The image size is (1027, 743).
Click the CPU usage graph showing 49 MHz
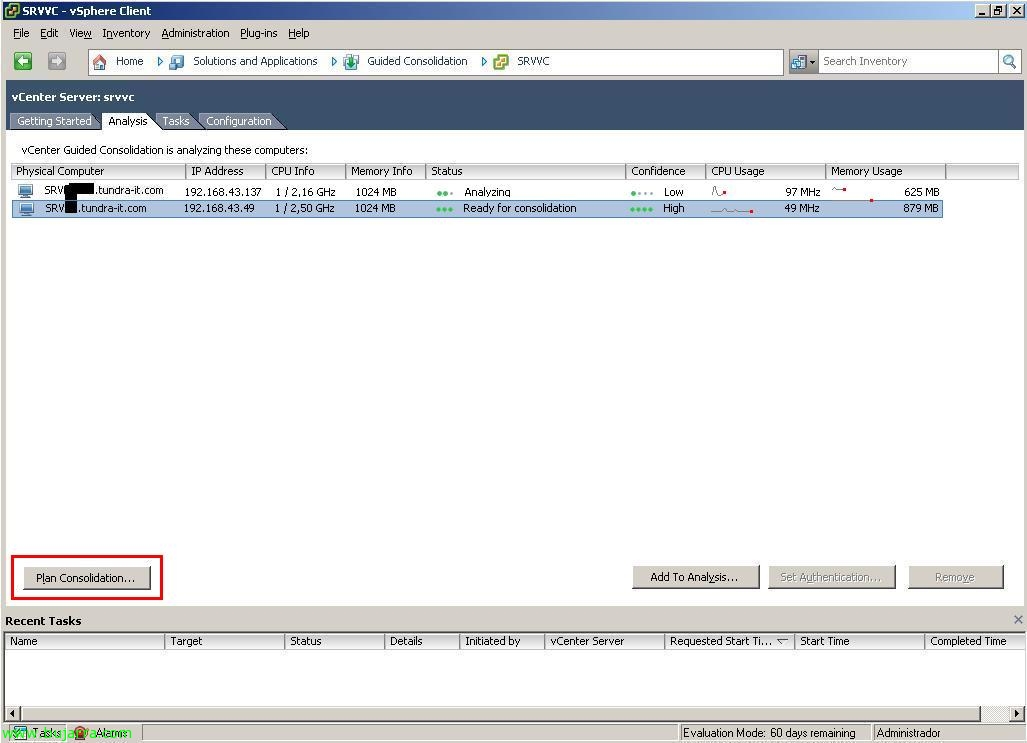click(x=732, y=210)
